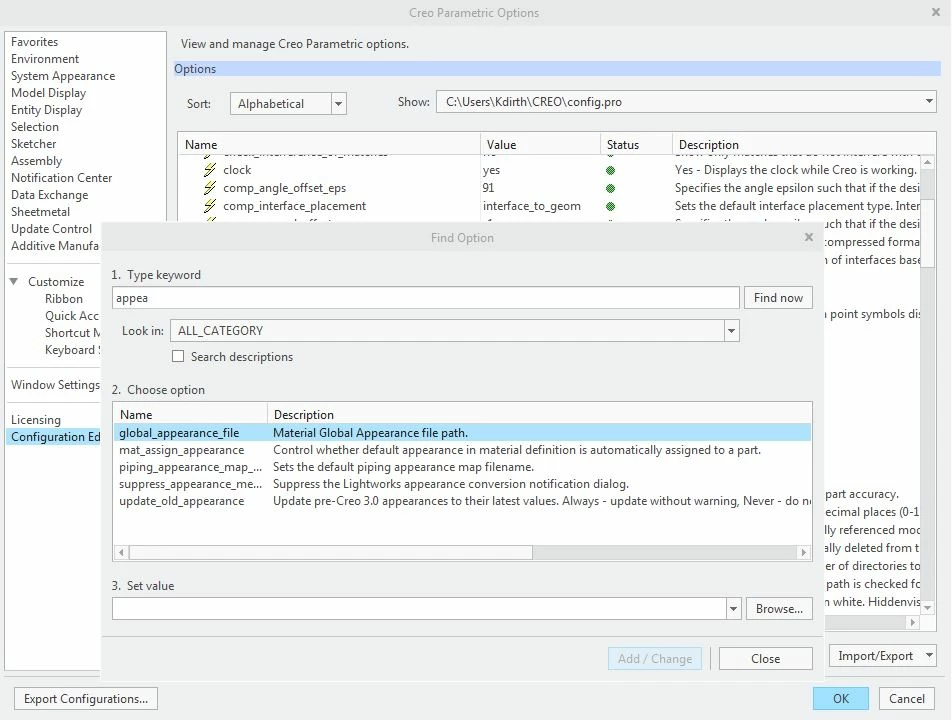
Task: Click right arrow of option list scrollbar
Action: tap(804, 552)
